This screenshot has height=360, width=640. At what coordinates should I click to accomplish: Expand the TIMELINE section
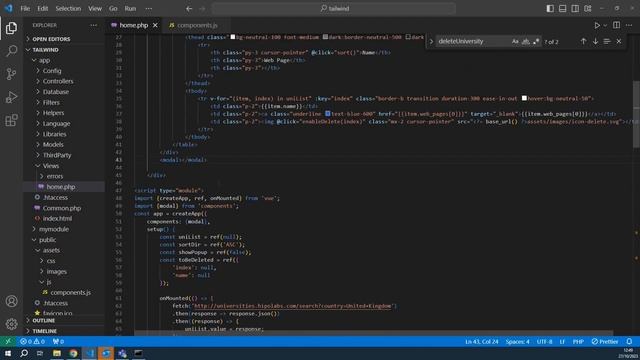pos(44,331)
